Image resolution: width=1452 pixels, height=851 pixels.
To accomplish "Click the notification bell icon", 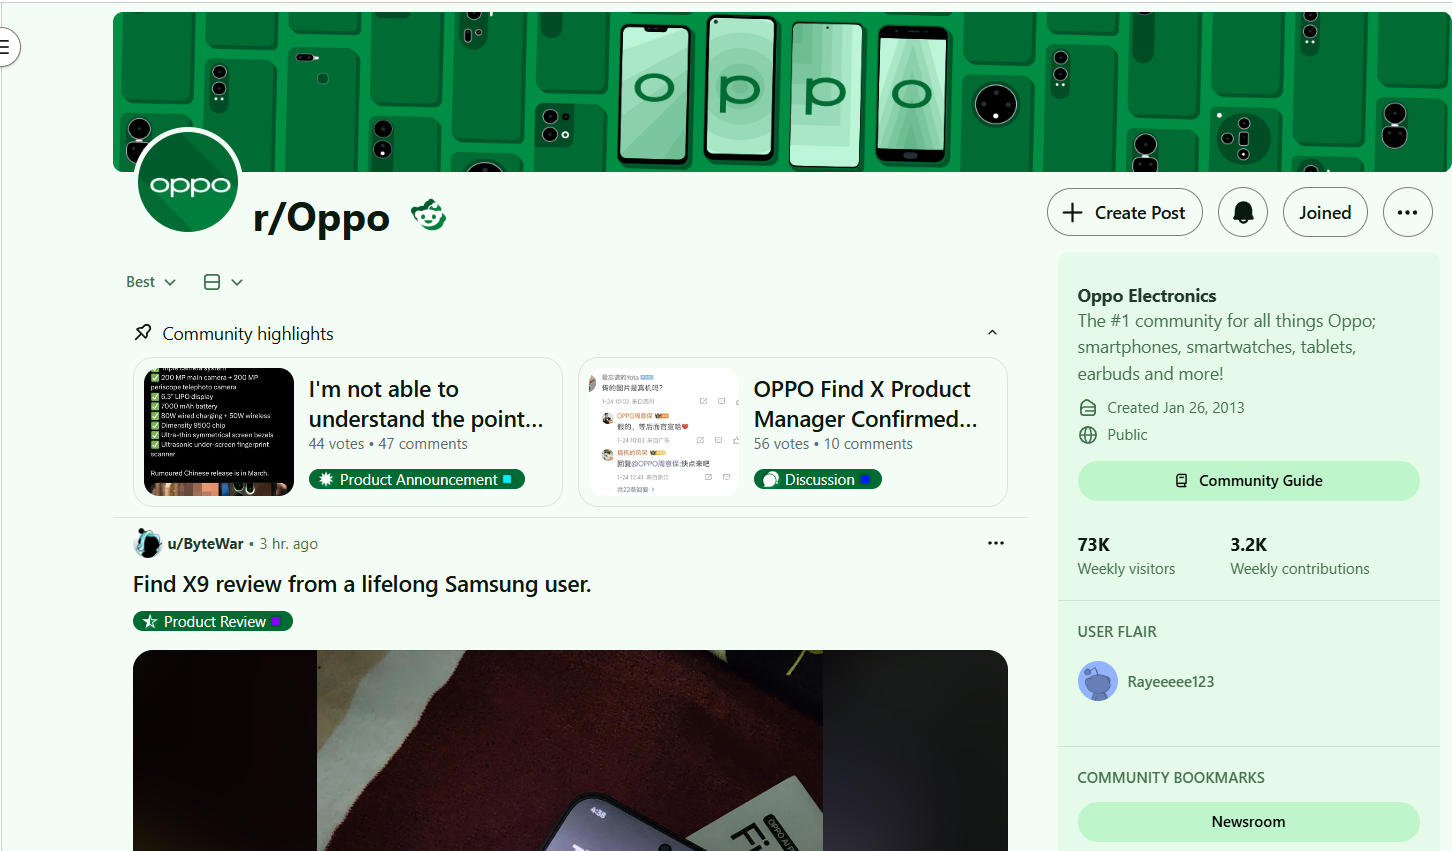I will [x=1243, y=212].
